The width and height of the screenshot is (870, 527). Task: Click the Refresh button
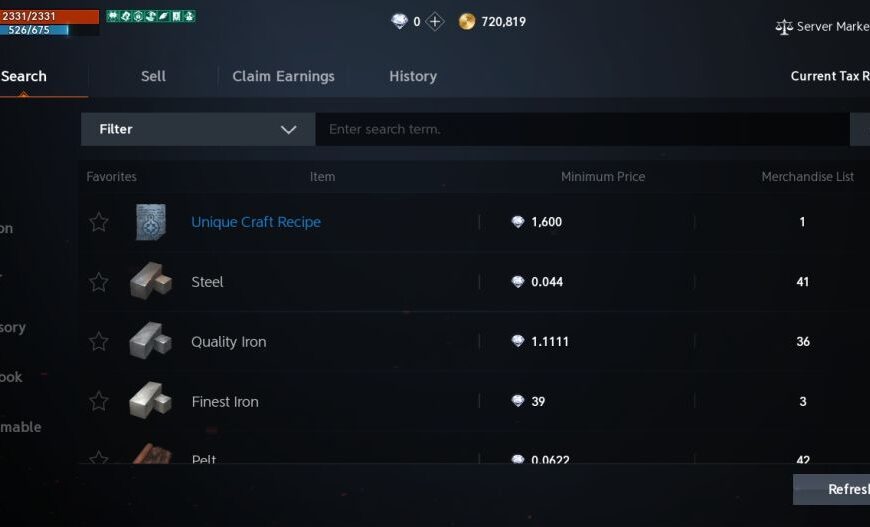coord(835,489)
